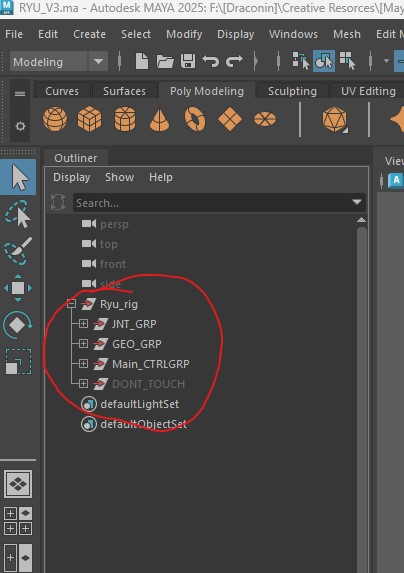Image resolution: width=404 pixels, height=573 pixels.
Task: Activate the Scale tool
Action: (18, 362)
